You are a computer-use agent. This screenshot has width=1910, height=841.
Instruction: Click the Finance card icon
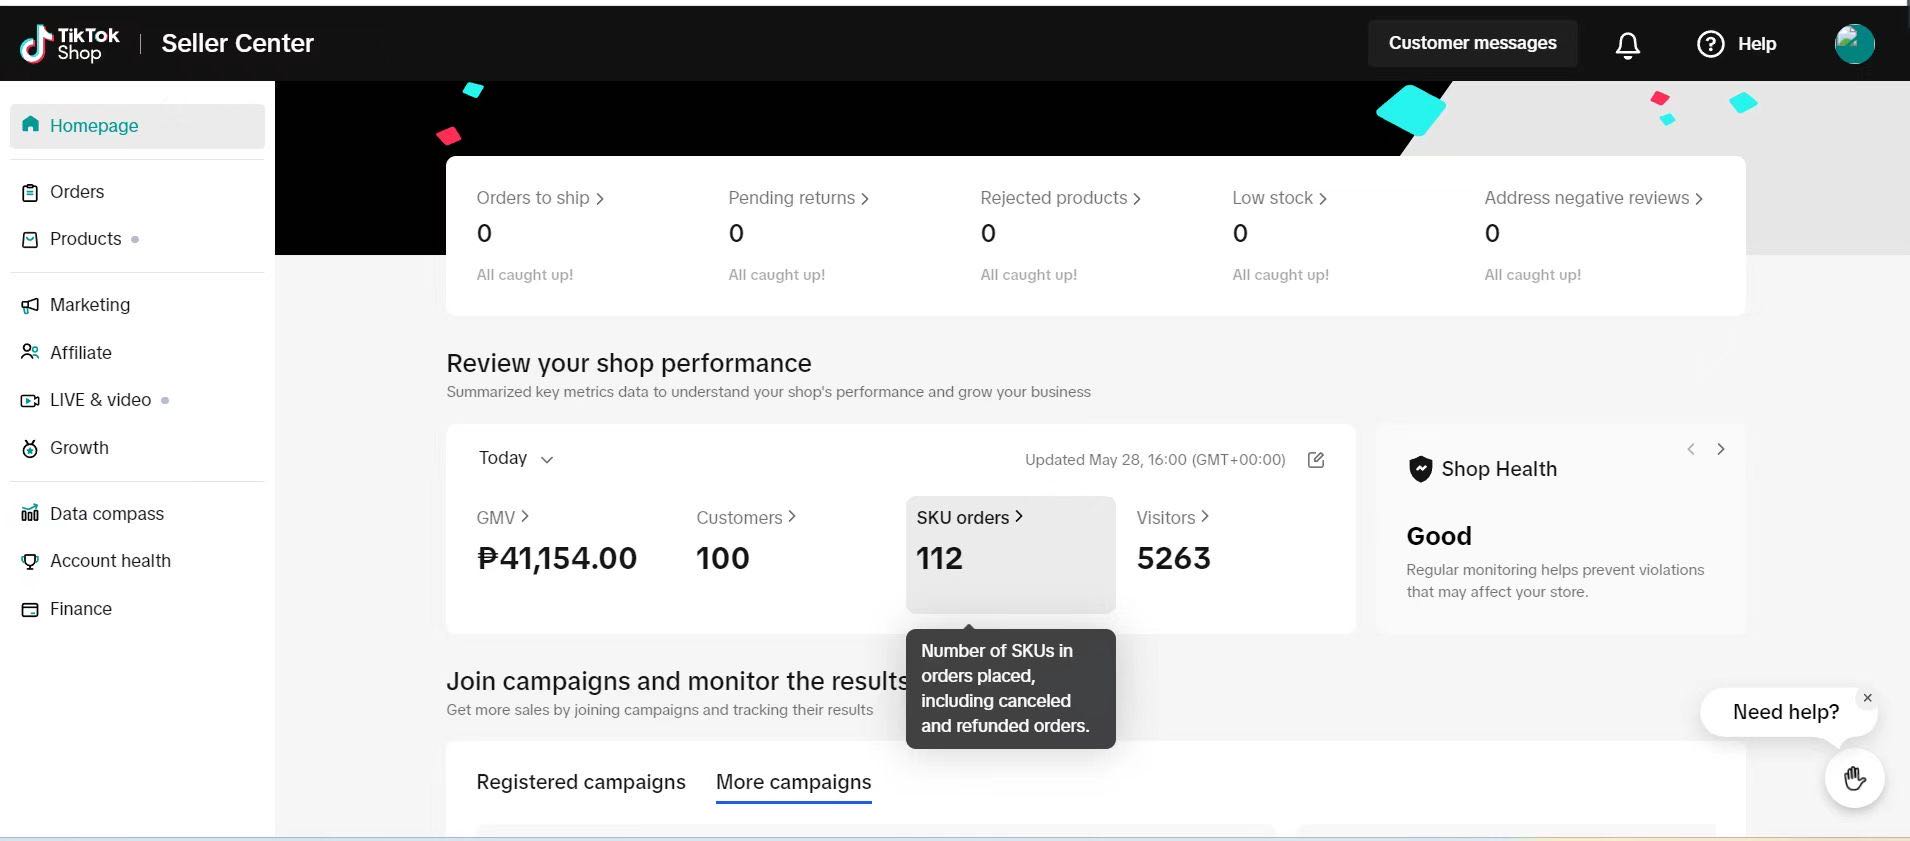point(30,609)
